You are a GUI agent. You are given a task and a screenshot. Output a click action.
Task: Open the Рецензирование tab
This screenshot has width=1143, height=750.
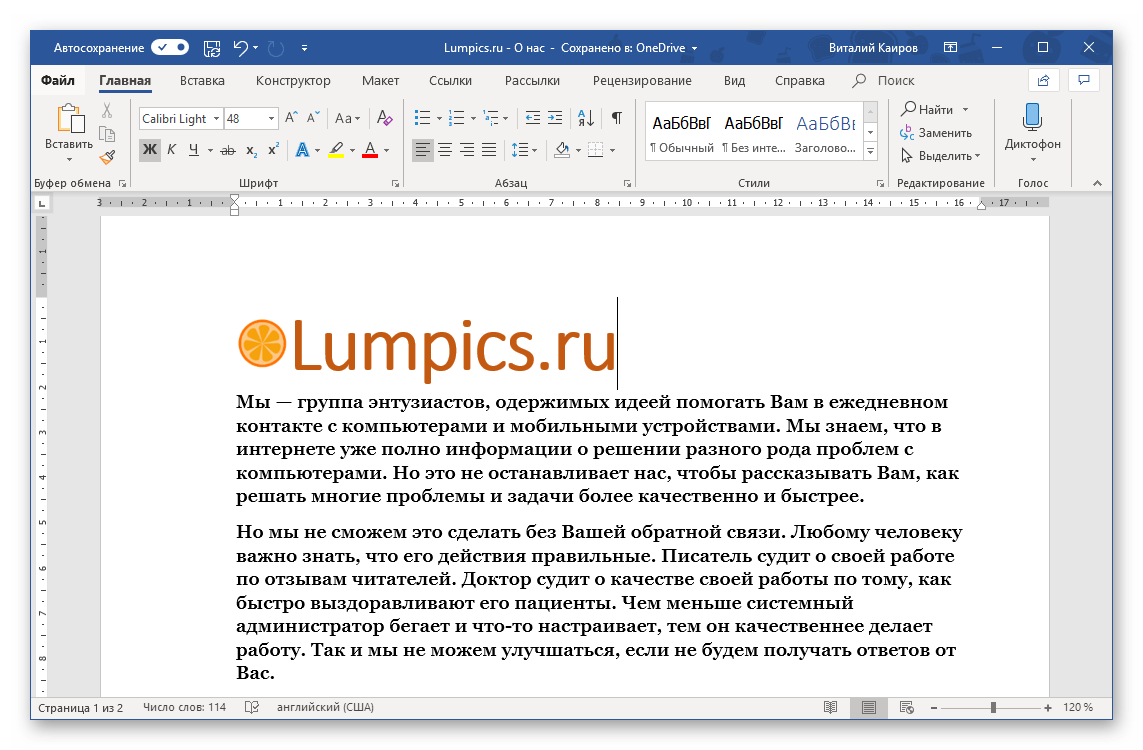(641, 81)
